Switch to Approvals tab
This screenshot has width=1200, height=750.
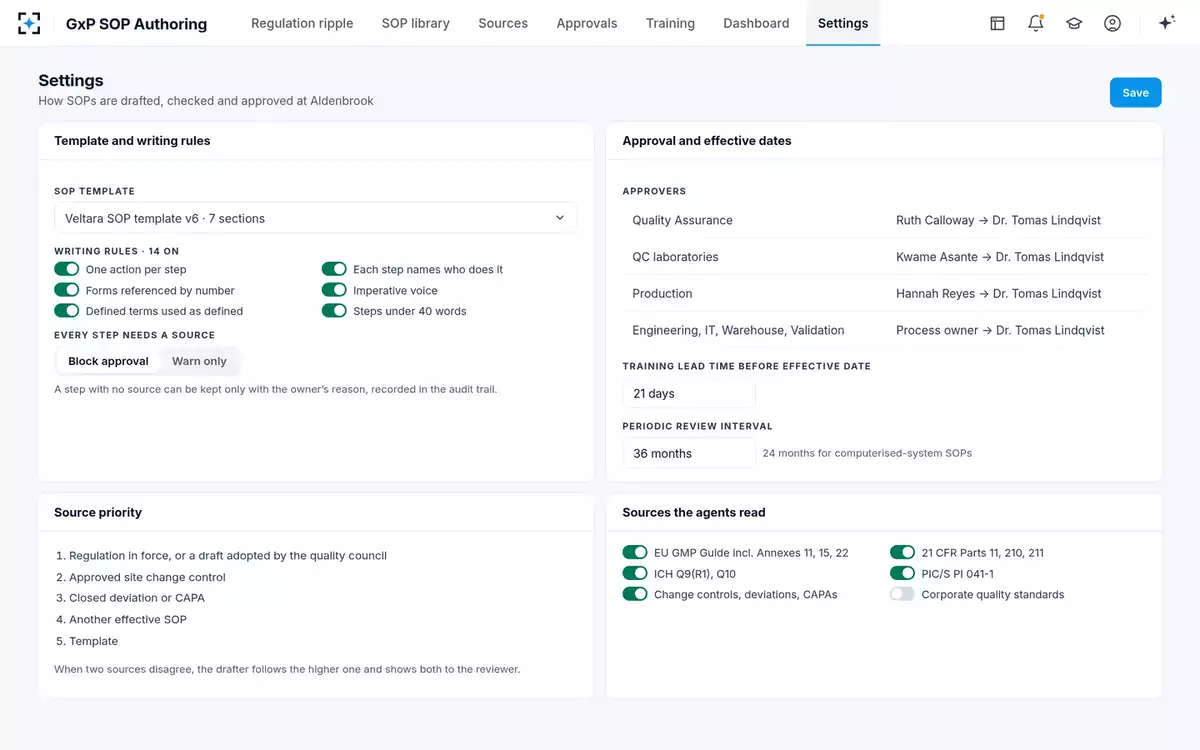coord(587,23)
